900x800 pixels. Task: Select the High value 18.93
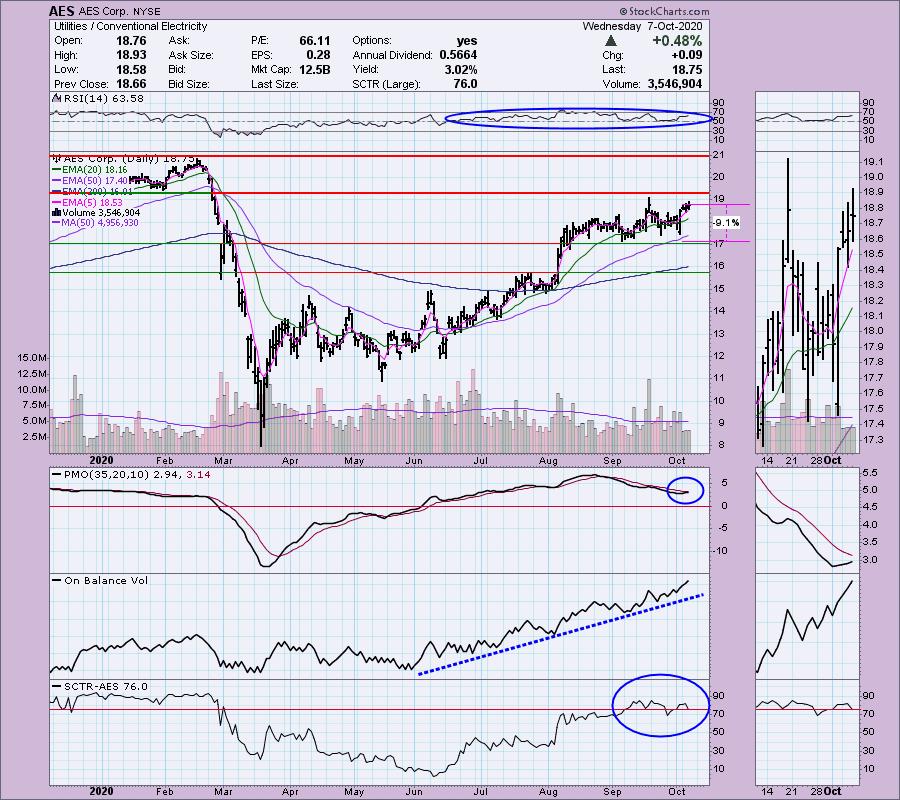tap(131, 55)
